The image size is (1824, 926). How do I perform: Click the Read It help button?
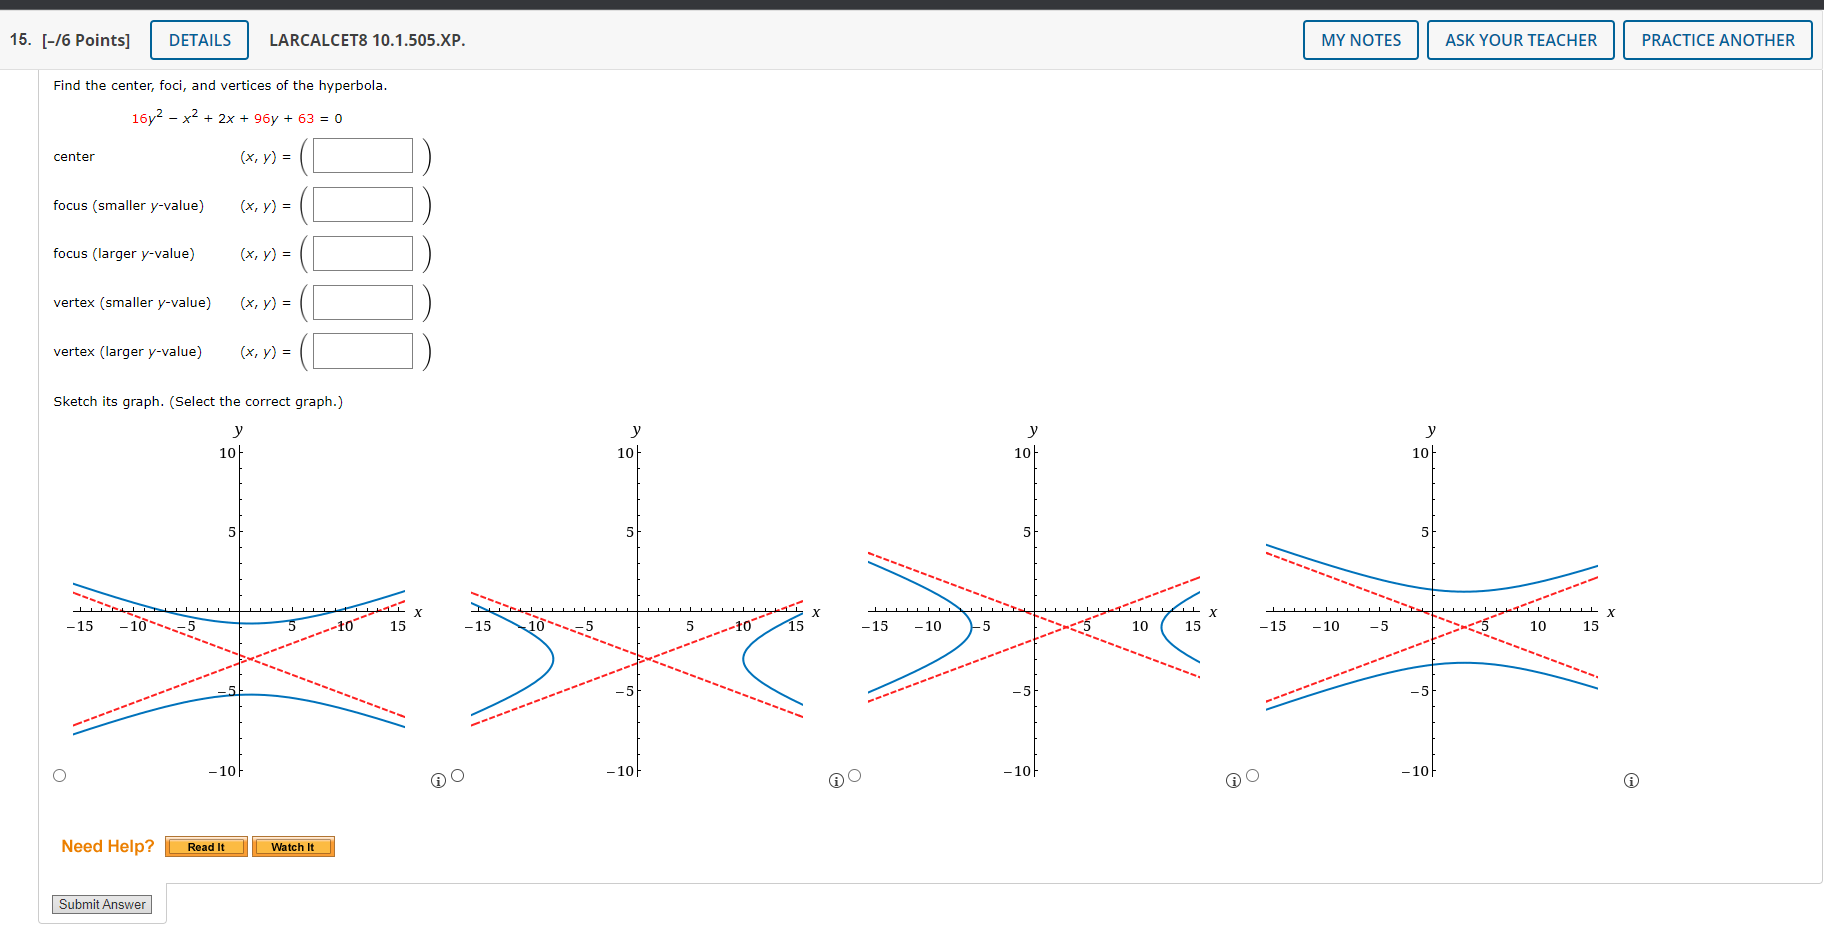pos(206,847)
